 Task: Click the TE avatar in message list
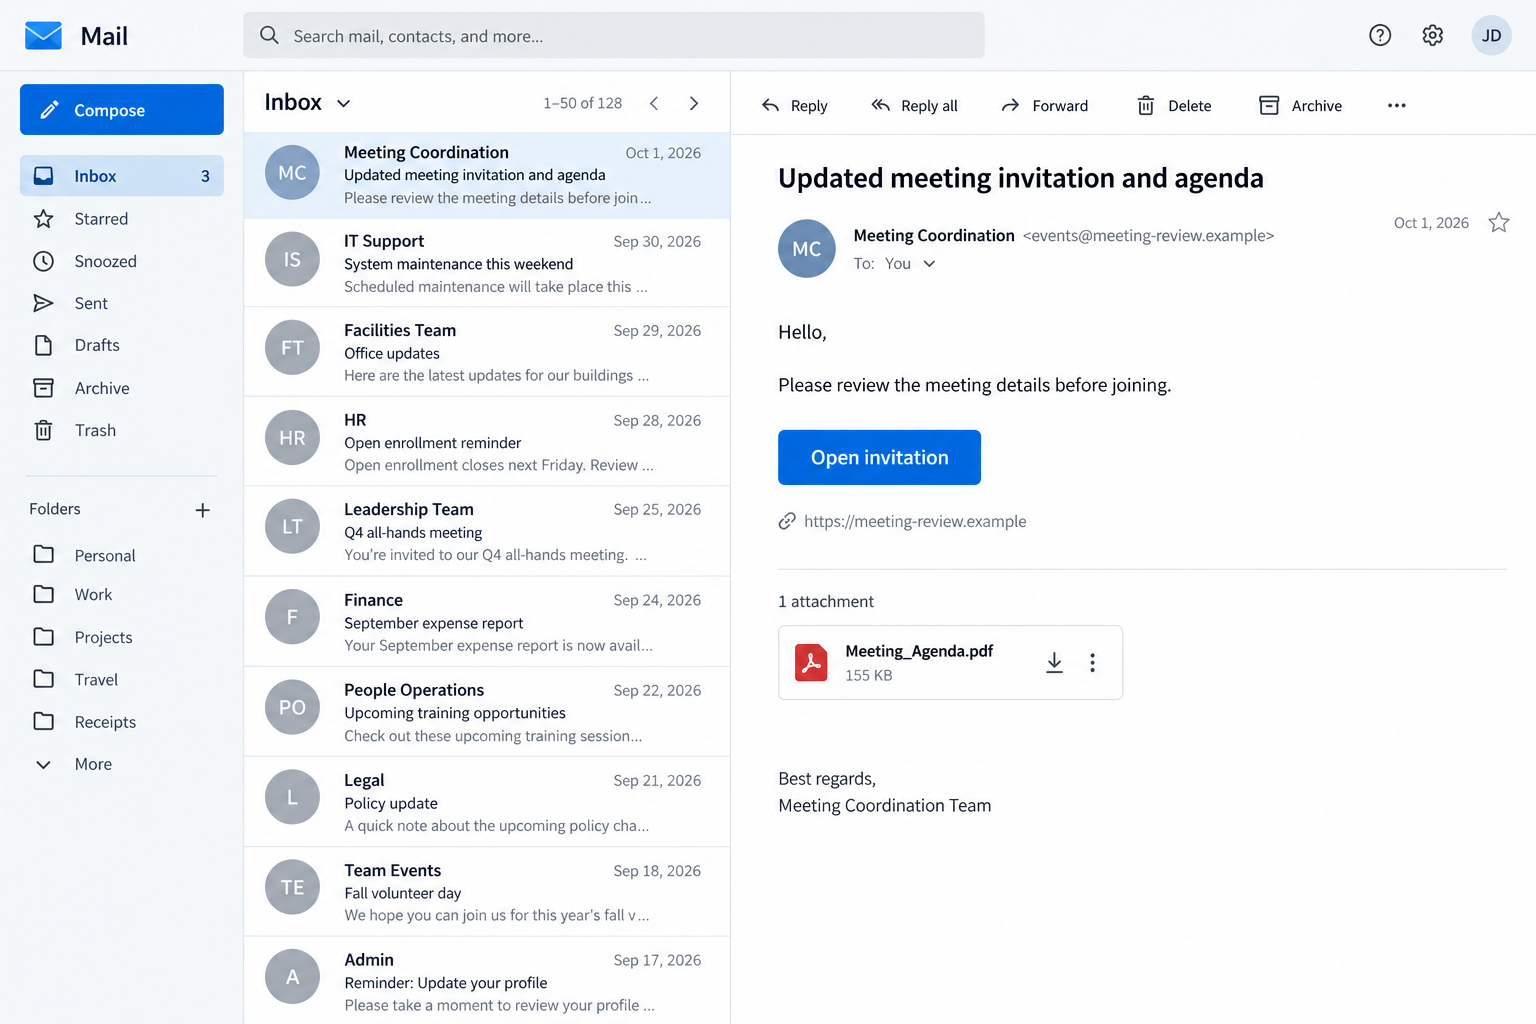tap(292, 887)
